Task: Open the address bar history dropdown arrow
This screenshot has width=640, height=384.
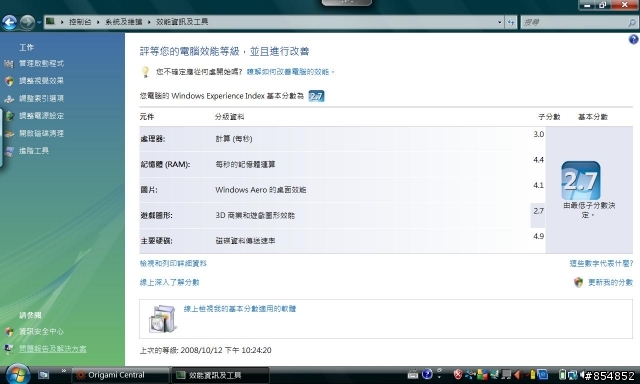Action: point(500,22)
